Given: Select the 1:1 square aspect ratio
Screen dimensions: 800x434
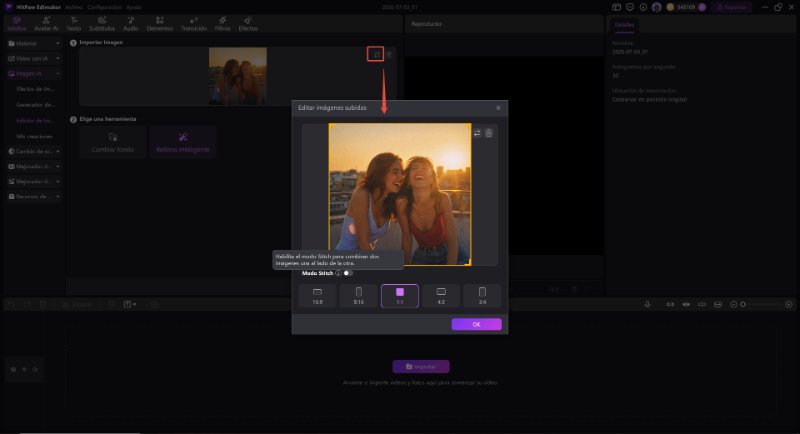Looking at the screenshot, I should [400, 296].
